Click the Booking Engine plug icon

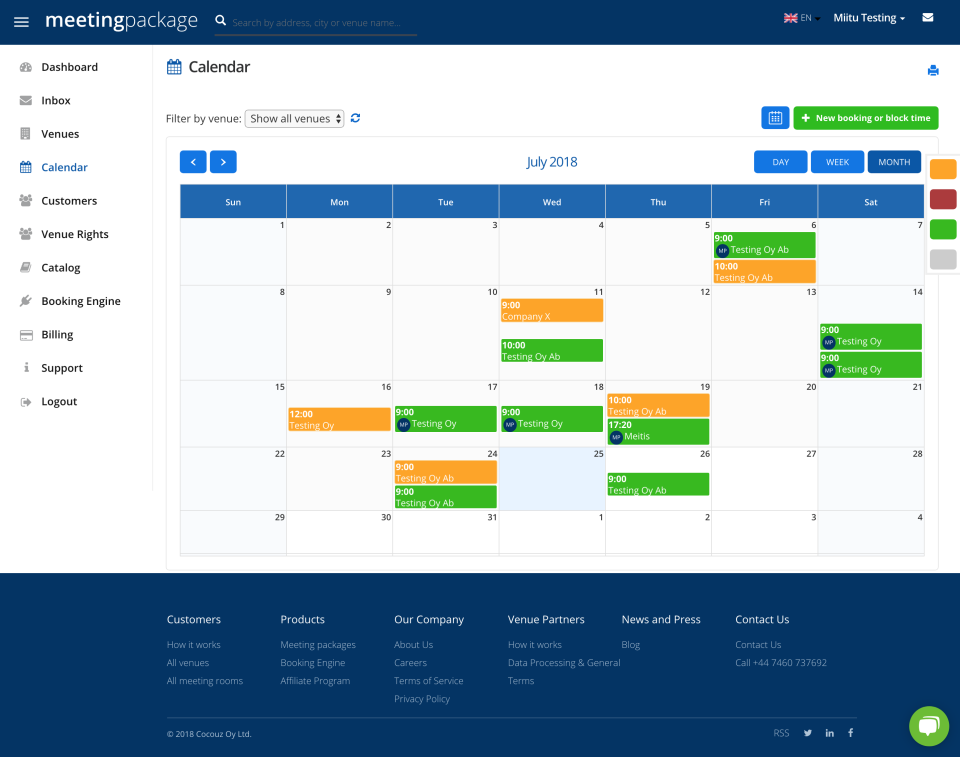tap(26, 301)
